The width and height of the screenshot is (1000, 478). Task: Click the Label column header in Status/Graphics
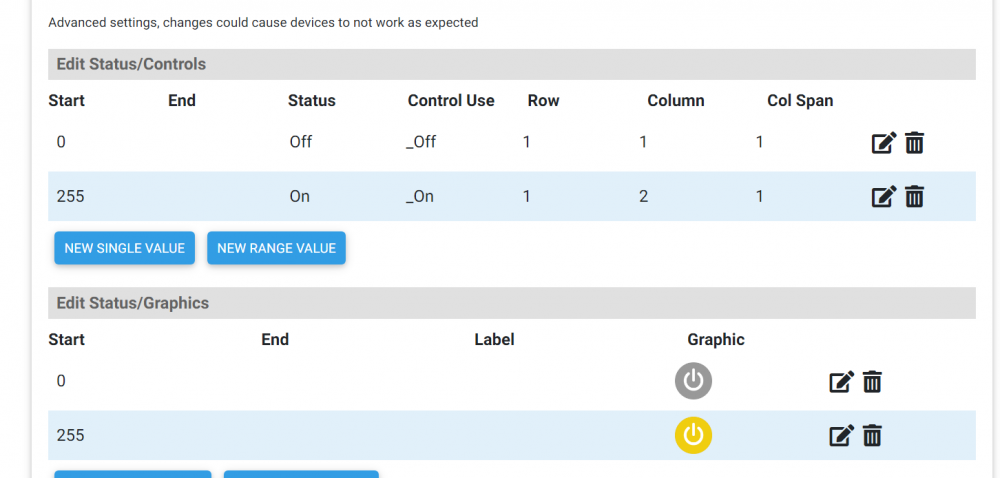click(x=494, y=340)
